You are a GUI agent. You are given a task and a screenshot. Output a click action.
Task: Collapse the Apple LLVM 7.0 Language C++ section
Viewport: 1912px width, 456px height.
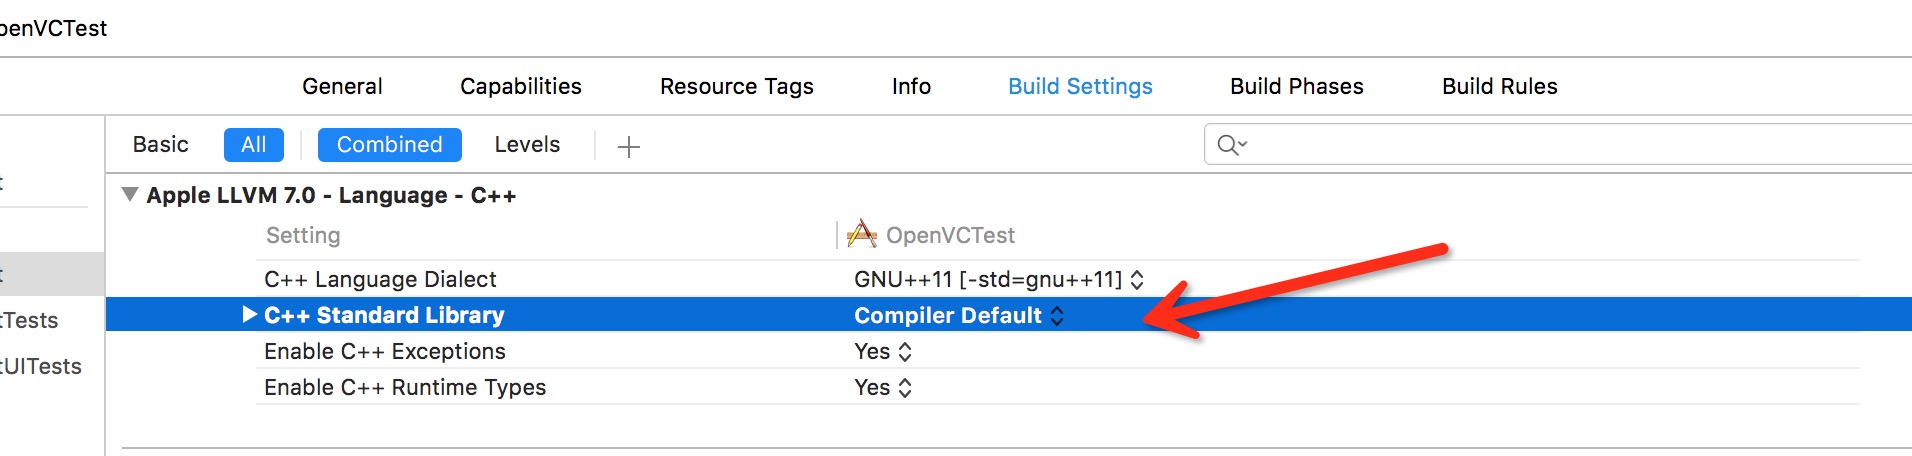click(130, 195)
